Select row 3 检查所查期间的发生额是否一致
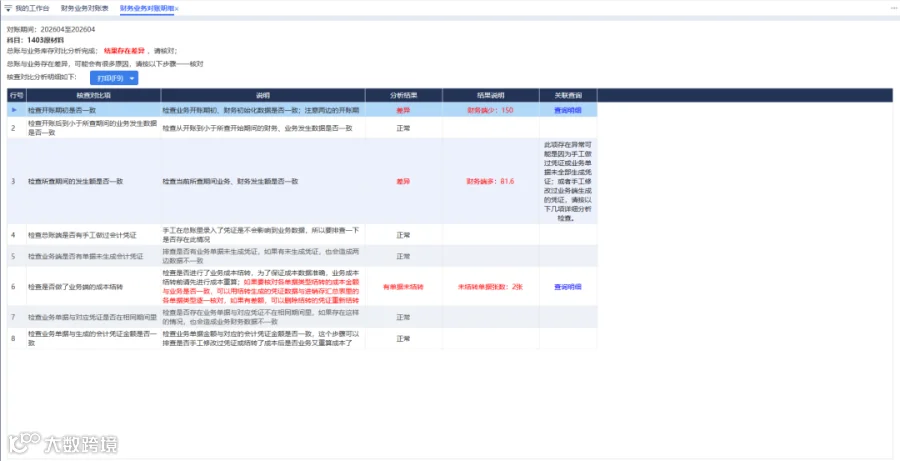This screenshot has width=900, height=461. [x=302, y=181]
